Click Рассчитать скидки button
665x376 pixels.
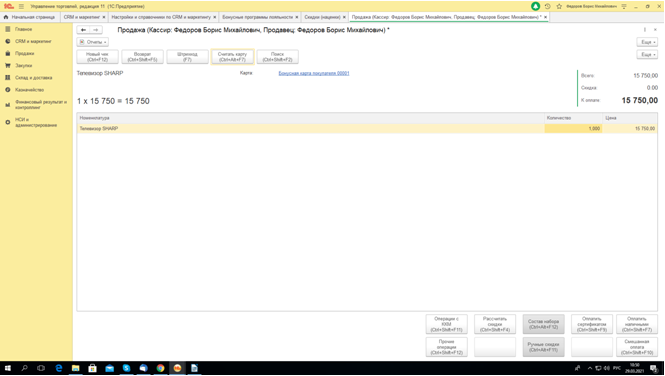tap(495, 324)
